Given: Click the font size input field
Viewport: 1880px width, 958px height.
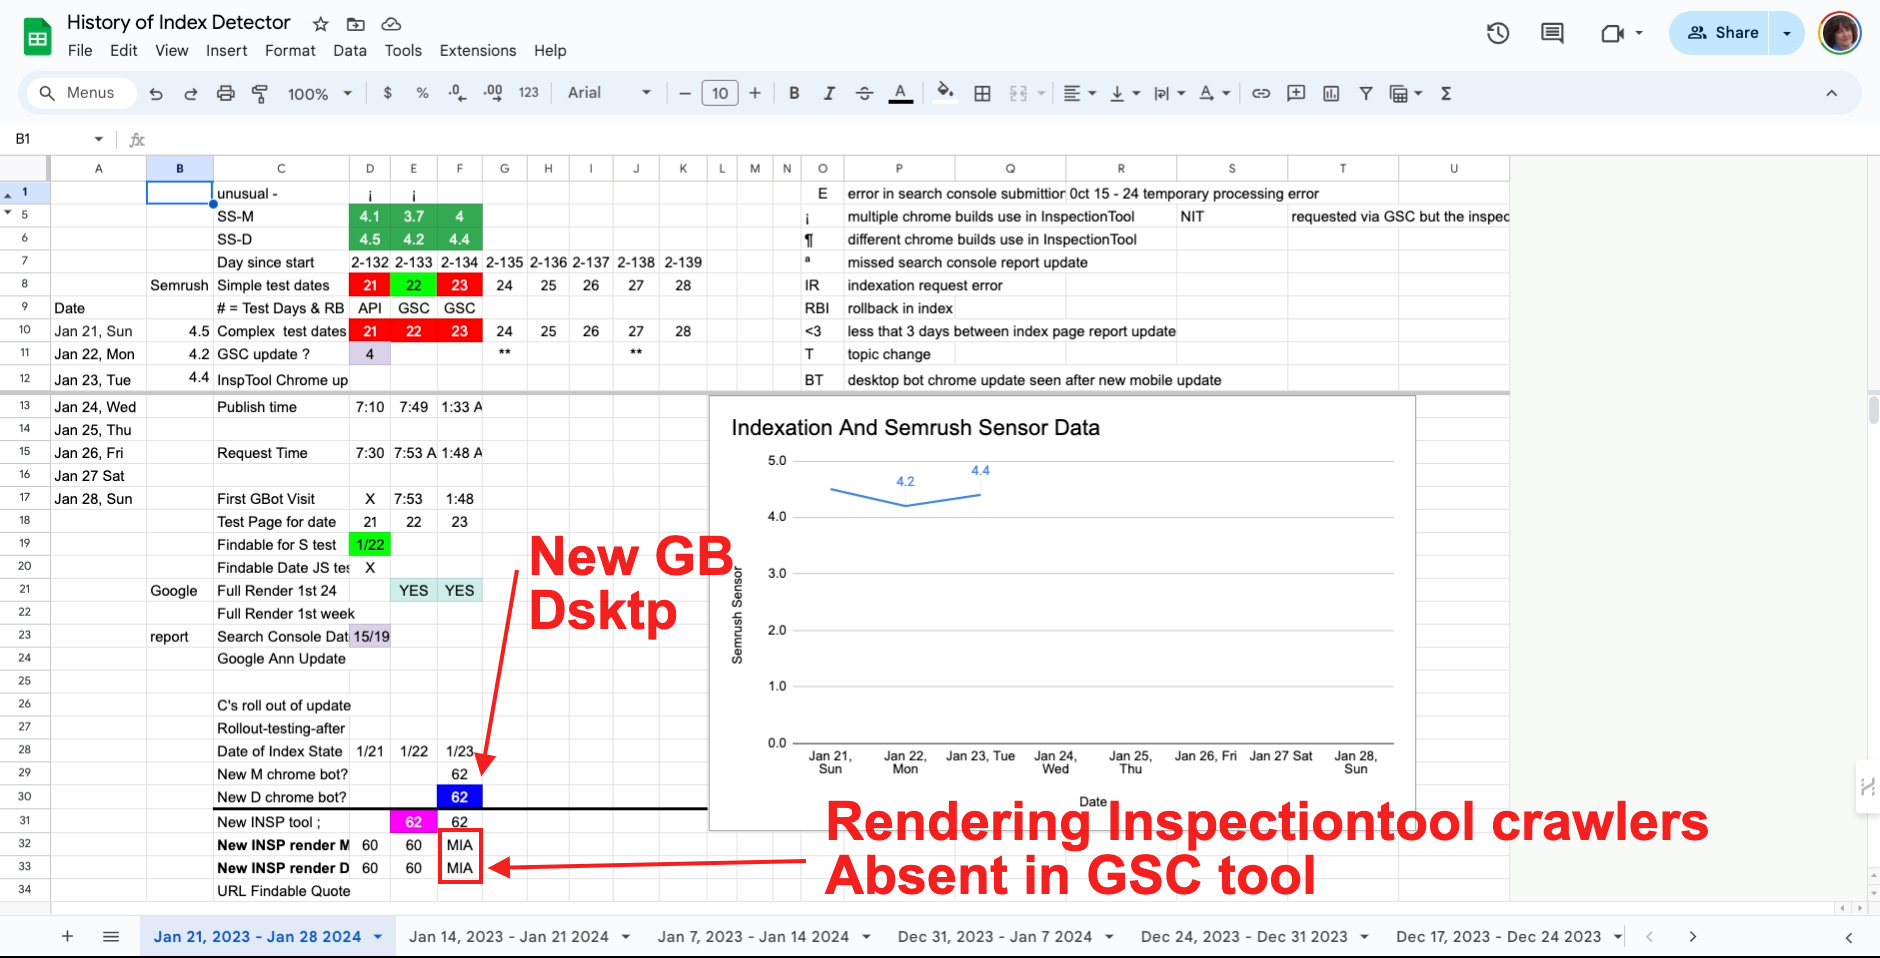Looking at the screenshot, I should (720, 93).
